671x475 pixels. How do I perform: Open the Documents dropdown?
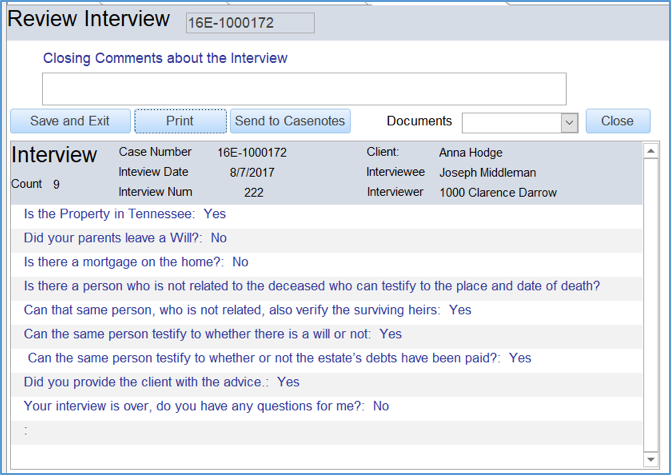(569, 123)
